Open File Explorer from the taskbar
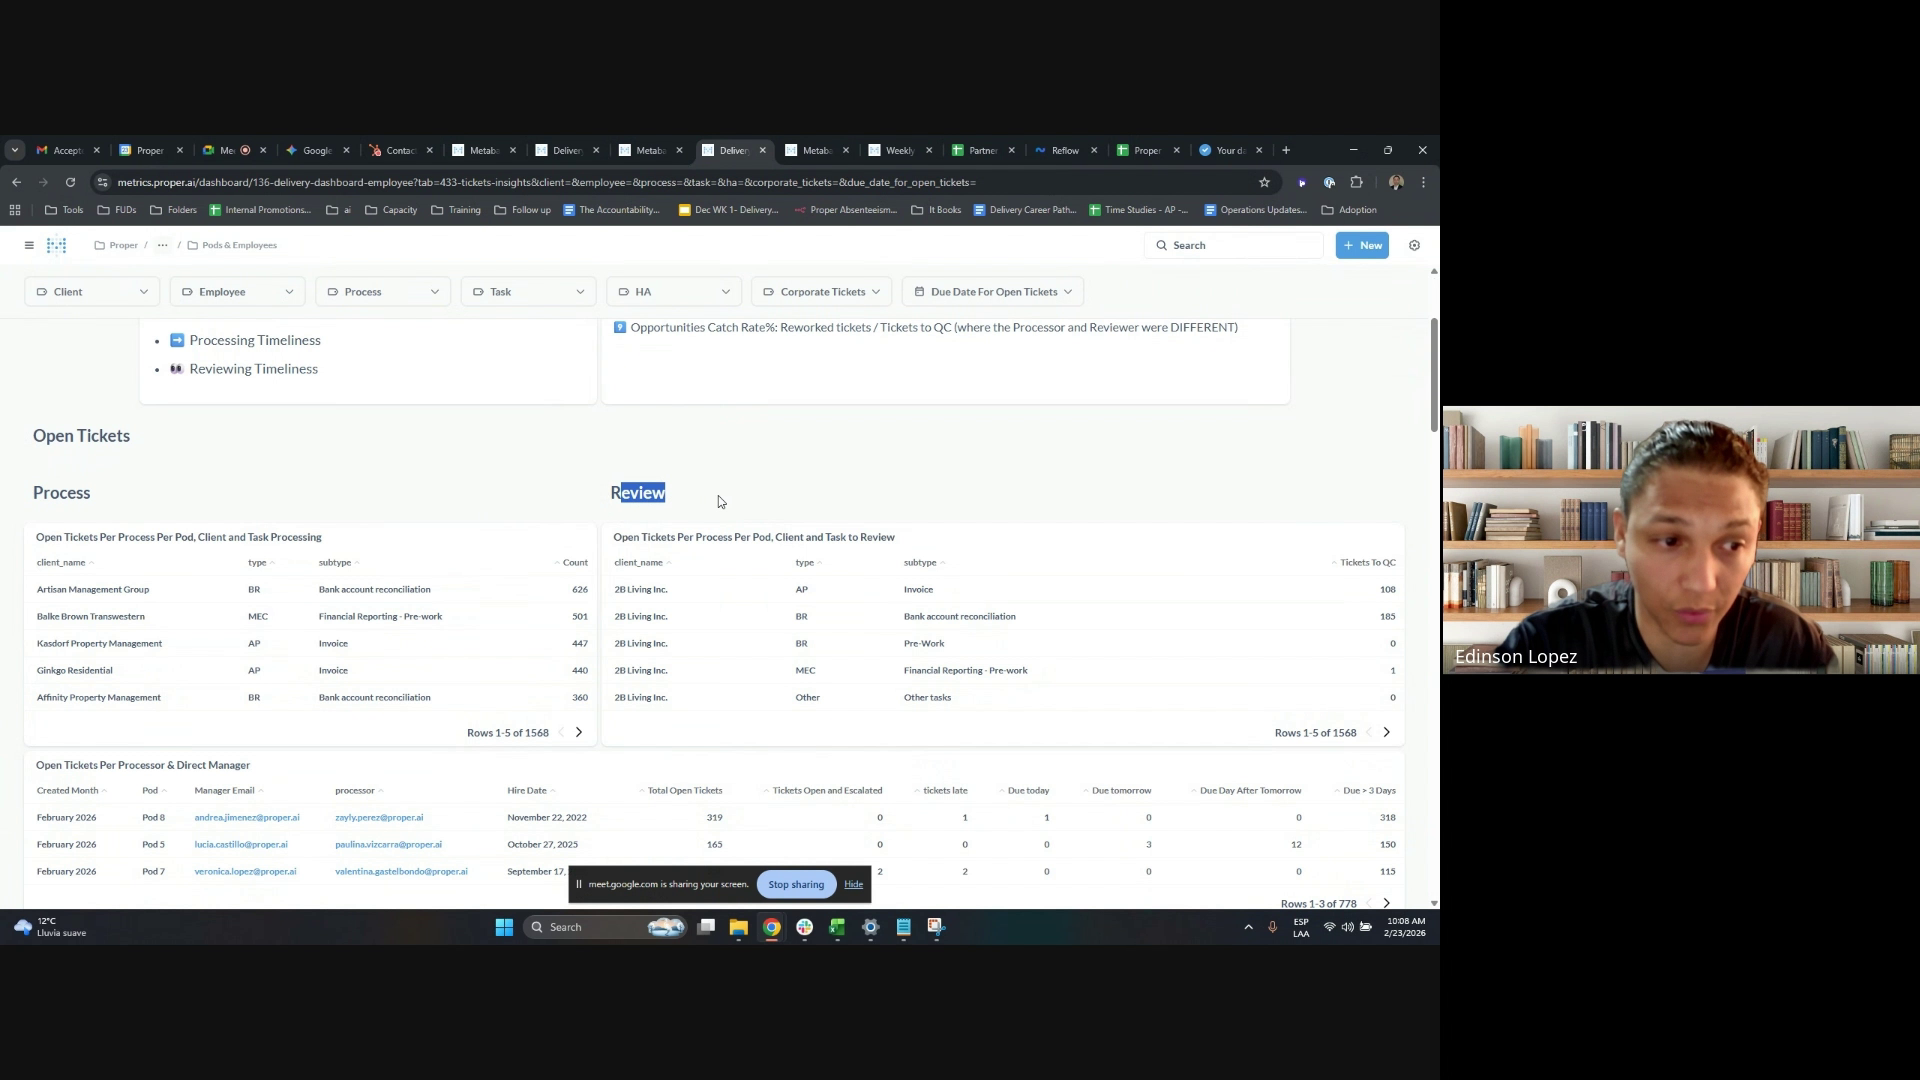The height and width of the screenshot is (1080, 1920). pos(738,927)
